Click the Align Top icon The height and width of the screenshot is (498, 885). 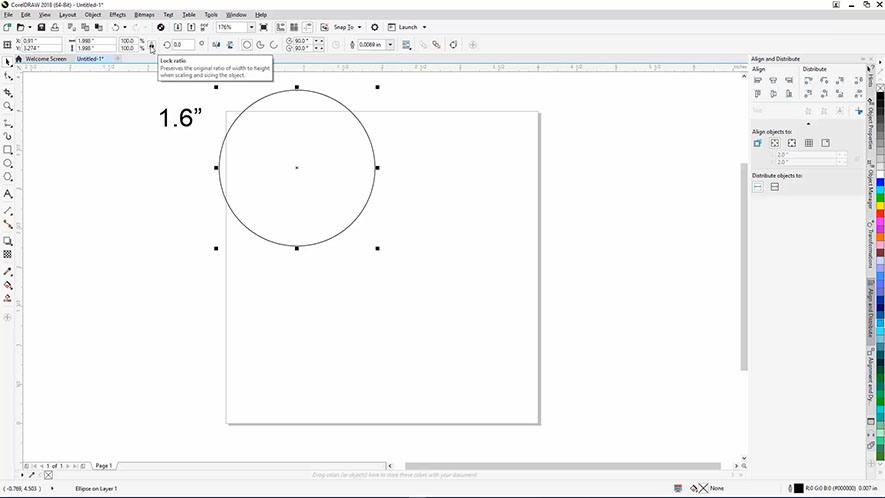coord(758,92)
